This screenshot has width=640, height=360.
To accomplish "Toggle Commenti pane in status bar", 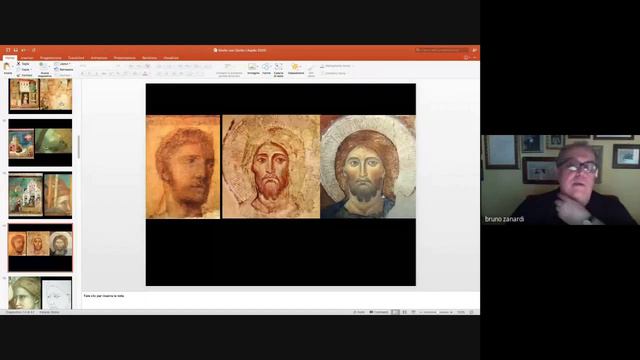I will point(379,312).
